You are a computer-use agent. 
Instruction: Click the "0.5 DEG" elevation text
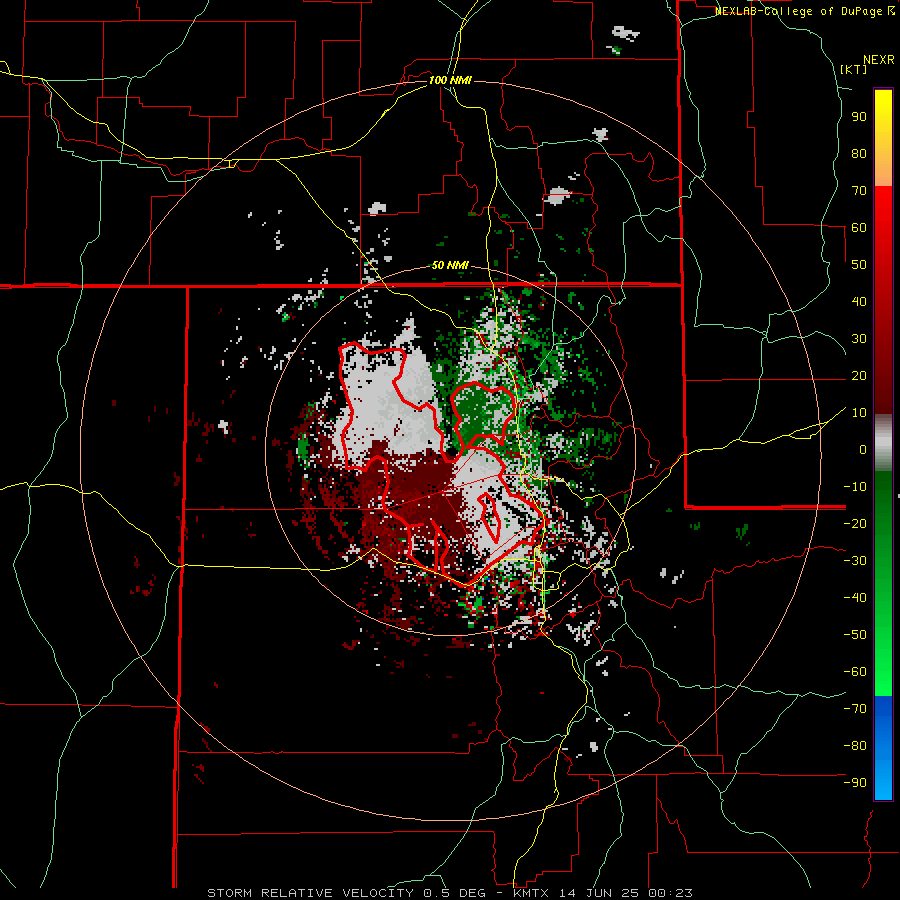point(455,893)
